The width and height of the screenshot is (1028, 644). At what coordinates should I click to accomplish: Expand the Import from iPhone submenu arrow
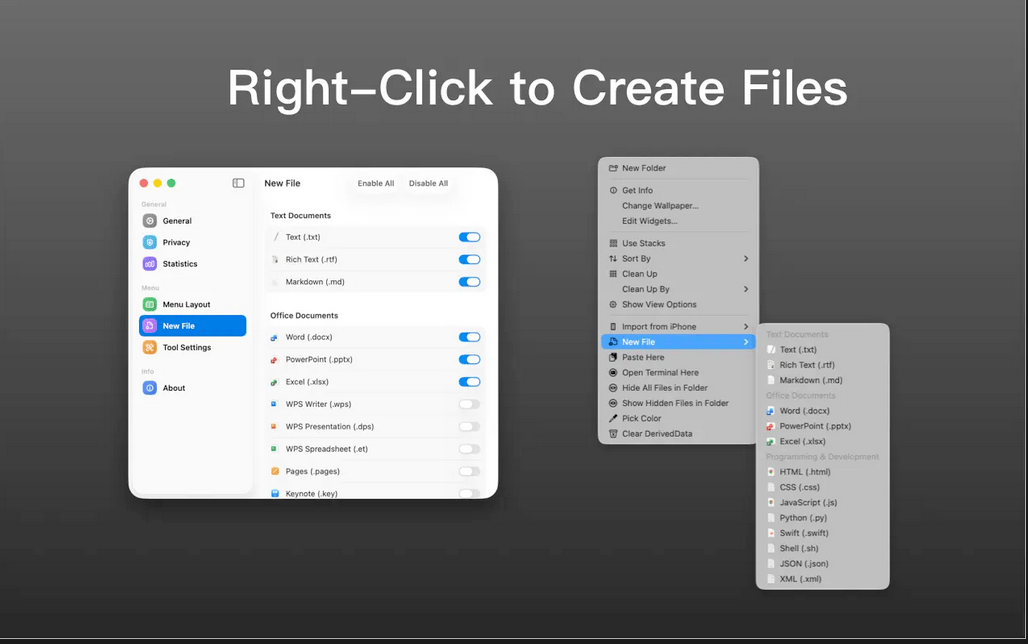tap(746, 327)
